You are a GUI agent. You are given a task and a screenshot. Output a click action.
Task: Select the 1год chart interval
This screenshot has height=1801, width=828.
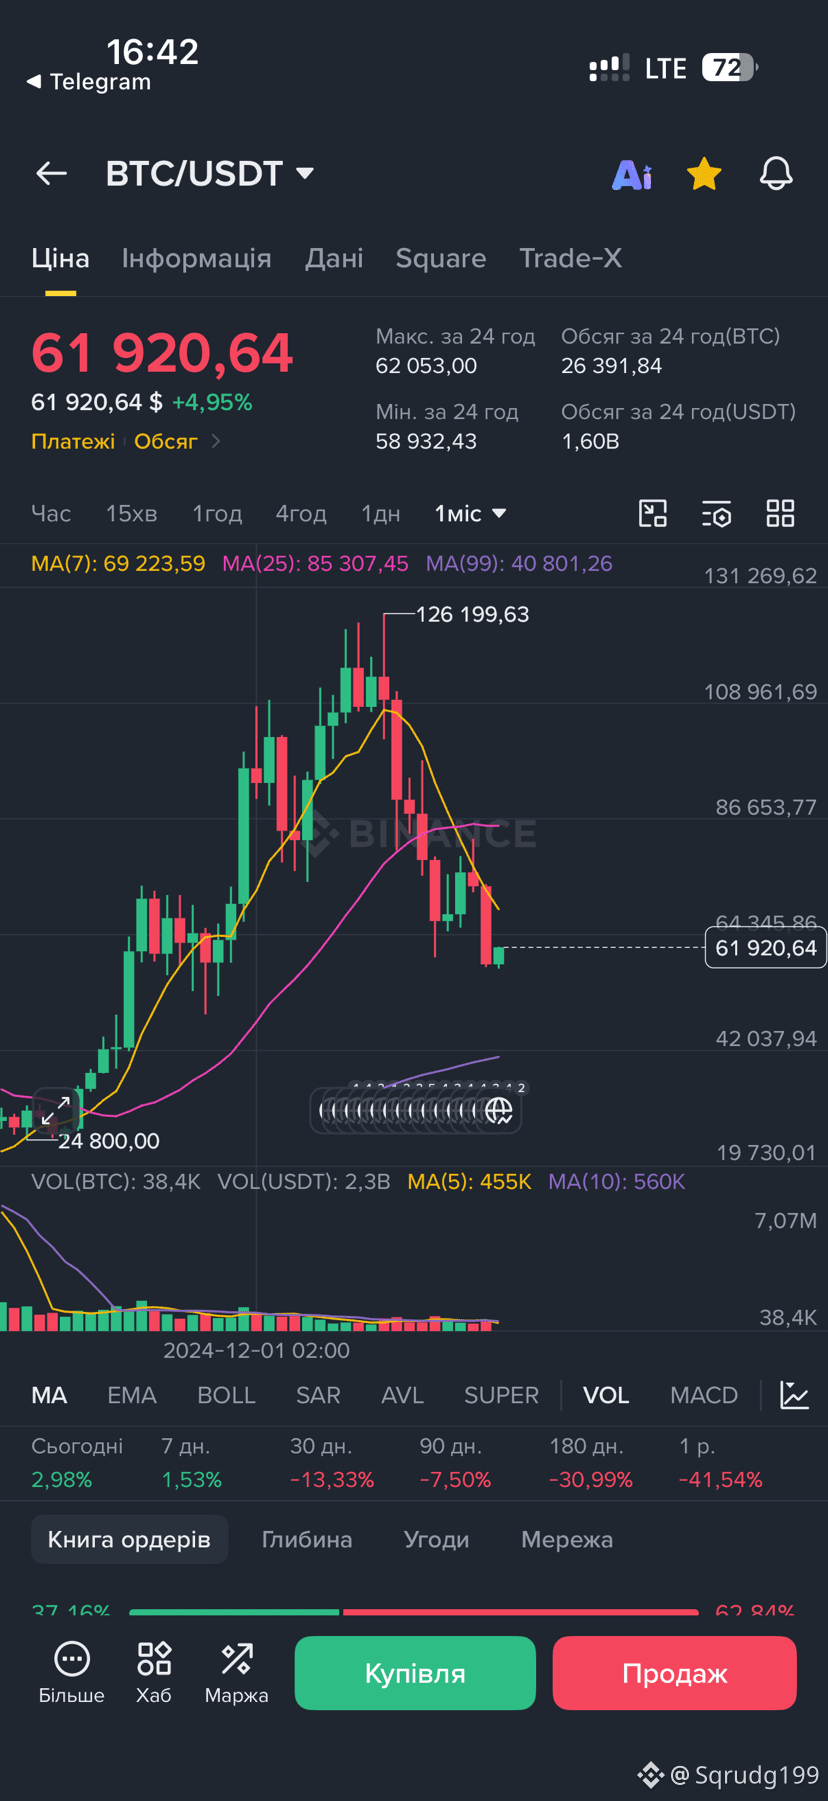(x=217, y=514)
